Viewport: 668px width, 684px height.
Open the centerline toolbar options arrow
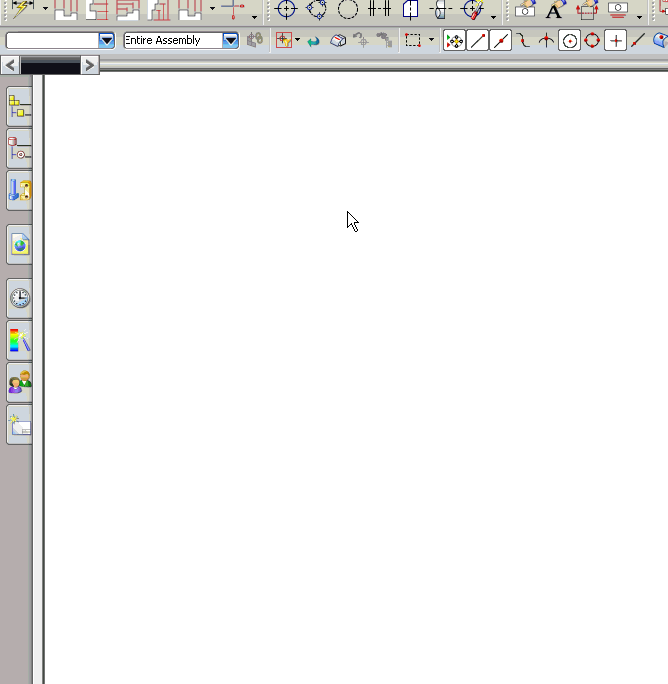click(493, 17)
